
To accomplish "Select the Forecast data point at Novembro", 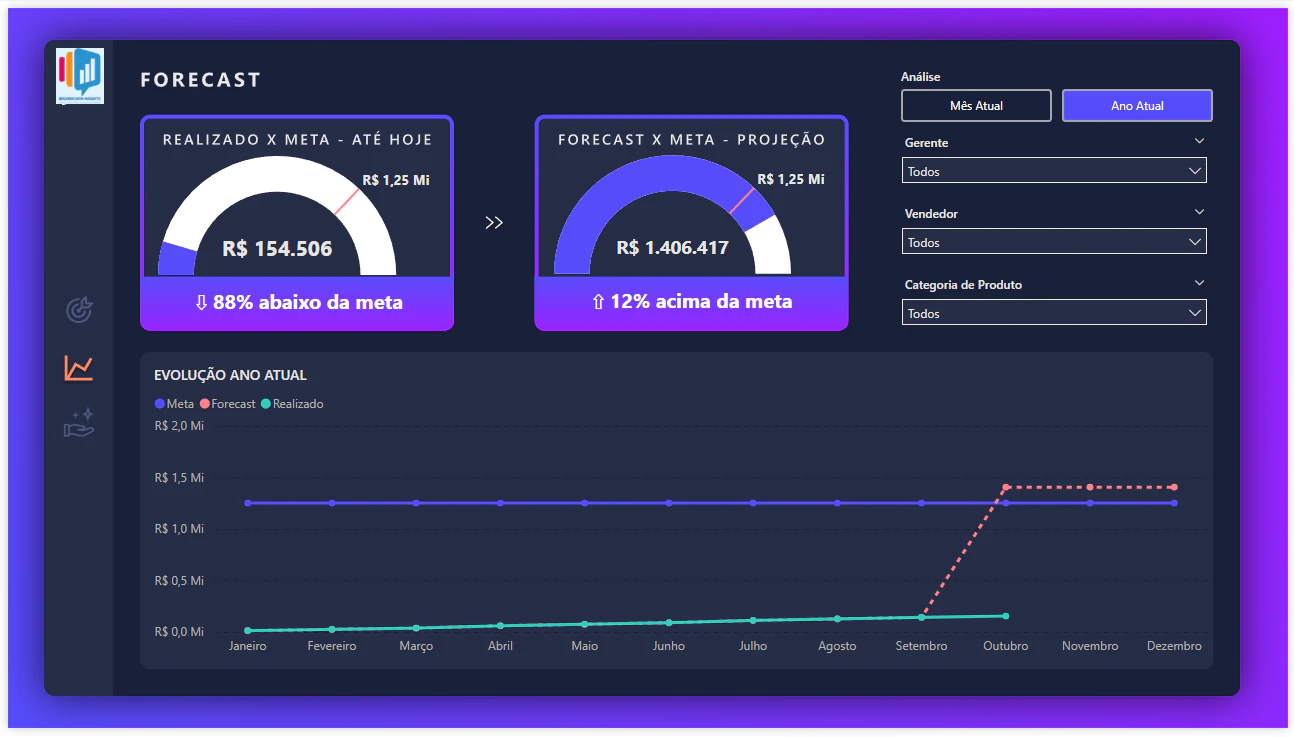I will (x=1090, y=487).
